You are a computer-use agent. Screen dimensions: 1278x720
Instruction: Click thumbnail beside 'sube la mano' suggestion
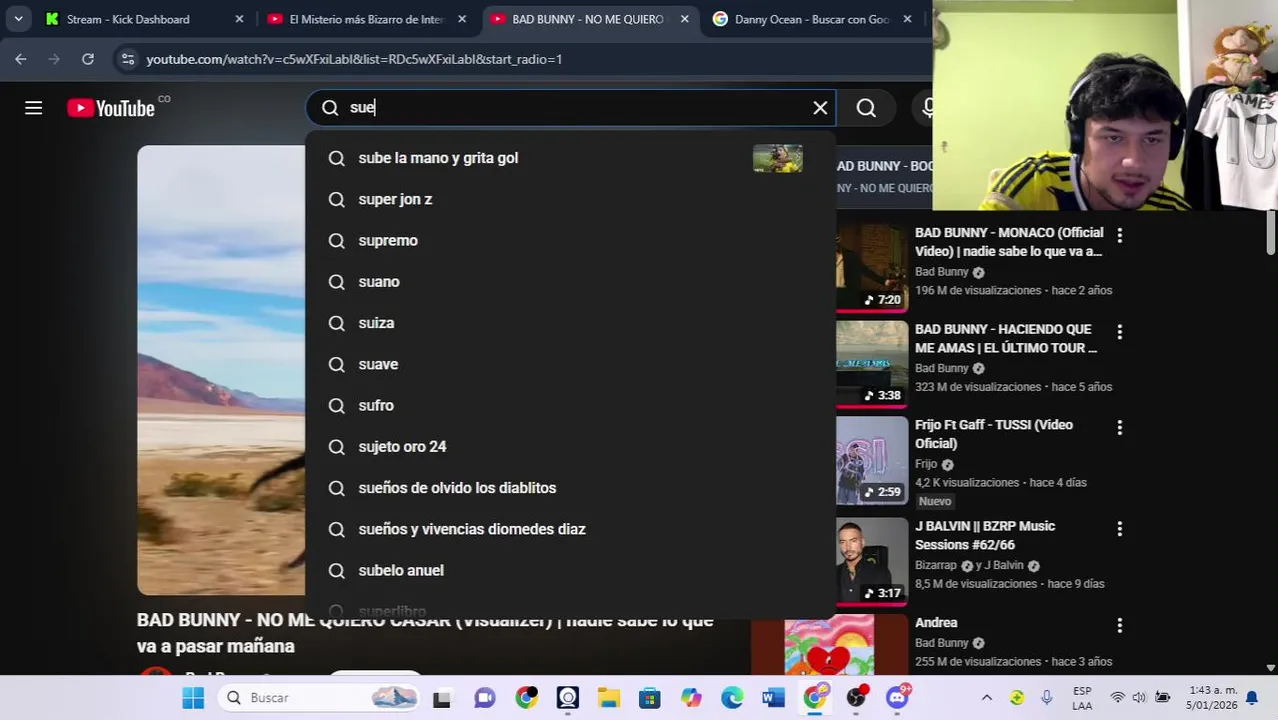click(777, 158)
